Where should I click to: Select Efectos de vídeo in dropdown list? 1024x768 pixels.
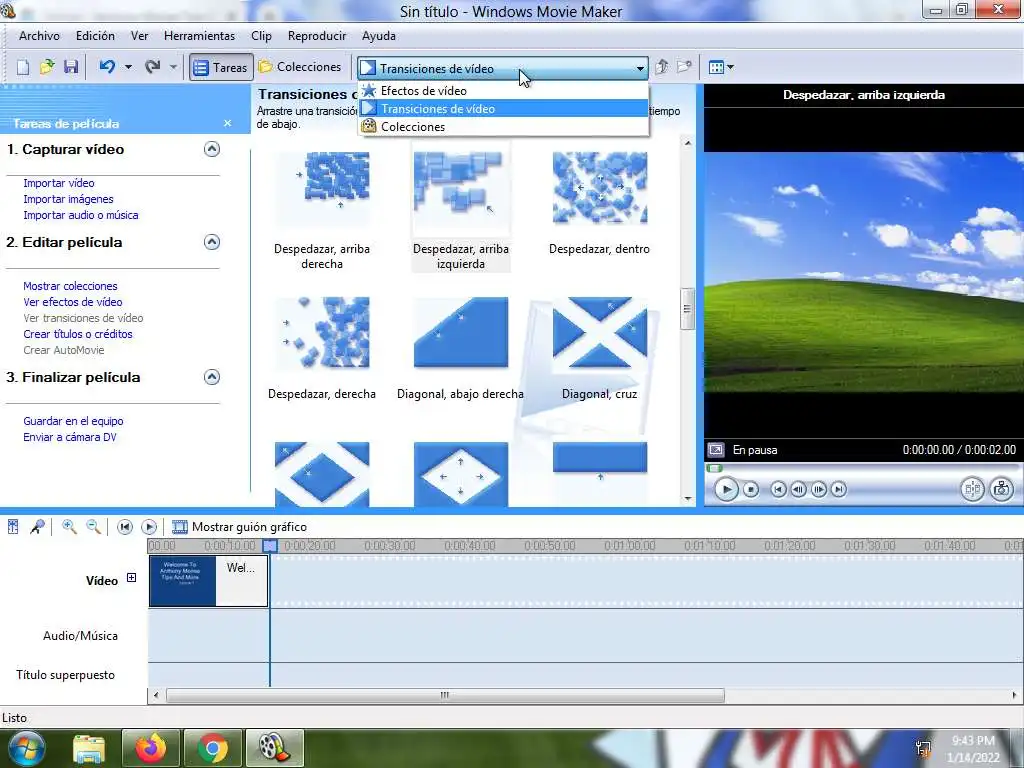504,91
